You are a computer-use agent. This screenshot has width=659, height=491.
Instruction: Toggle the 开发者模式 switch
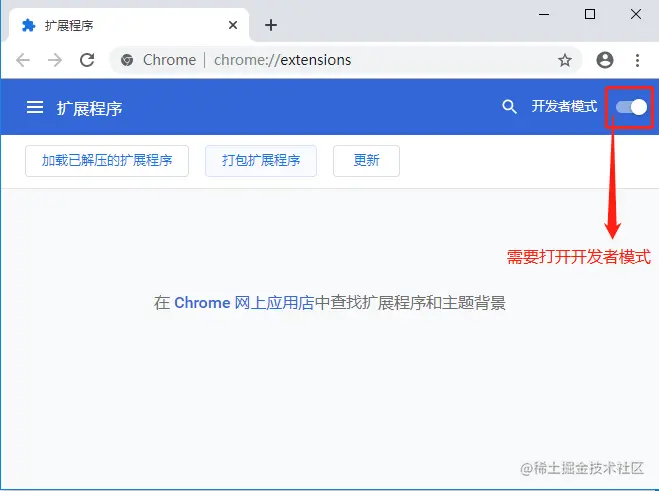click(x=631, y=107)
